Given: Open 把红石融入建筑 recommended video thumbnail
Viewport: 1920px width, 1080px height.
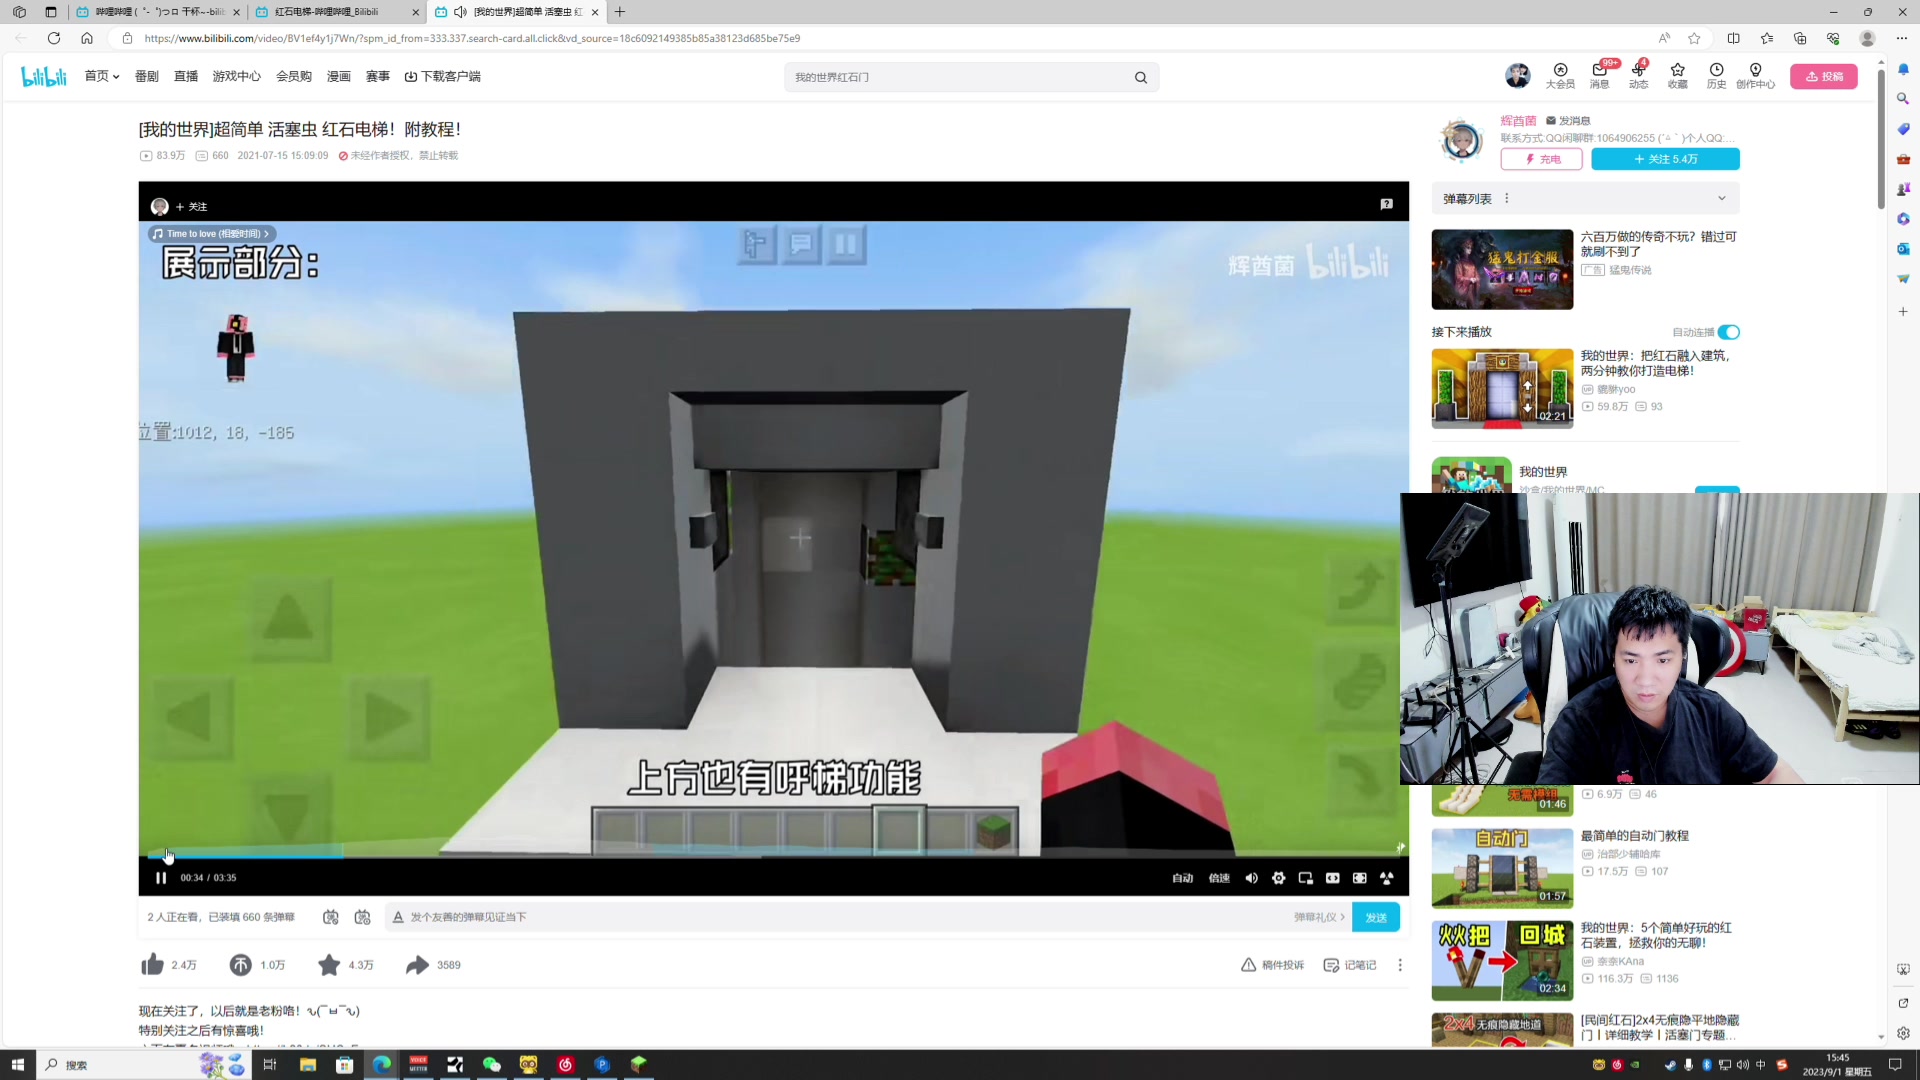Looking at the screenshot, I should coord(1502,388).
